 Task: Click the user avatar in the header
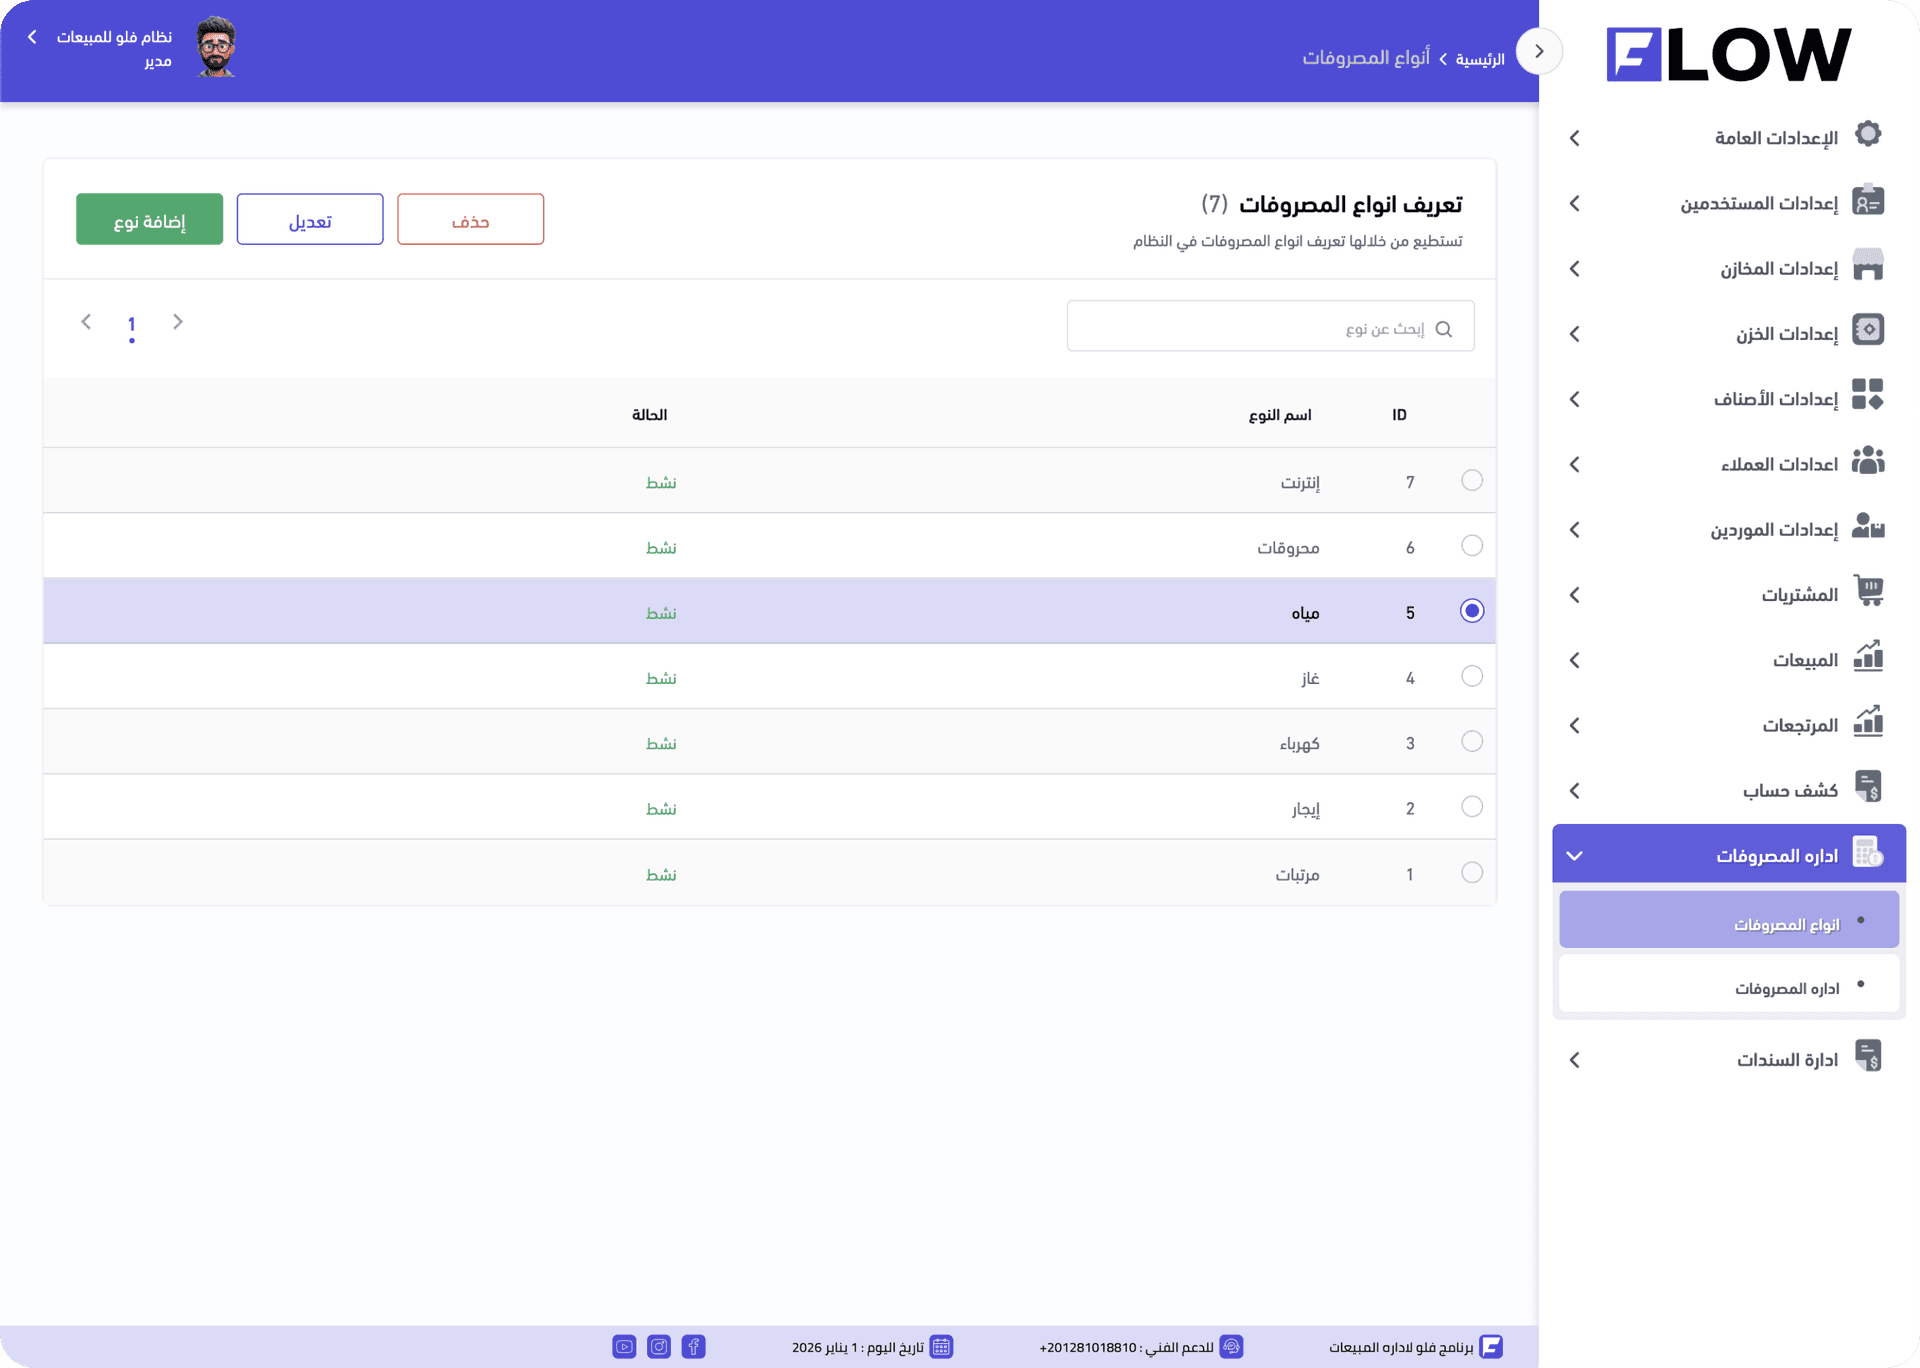tap(216, 48)
